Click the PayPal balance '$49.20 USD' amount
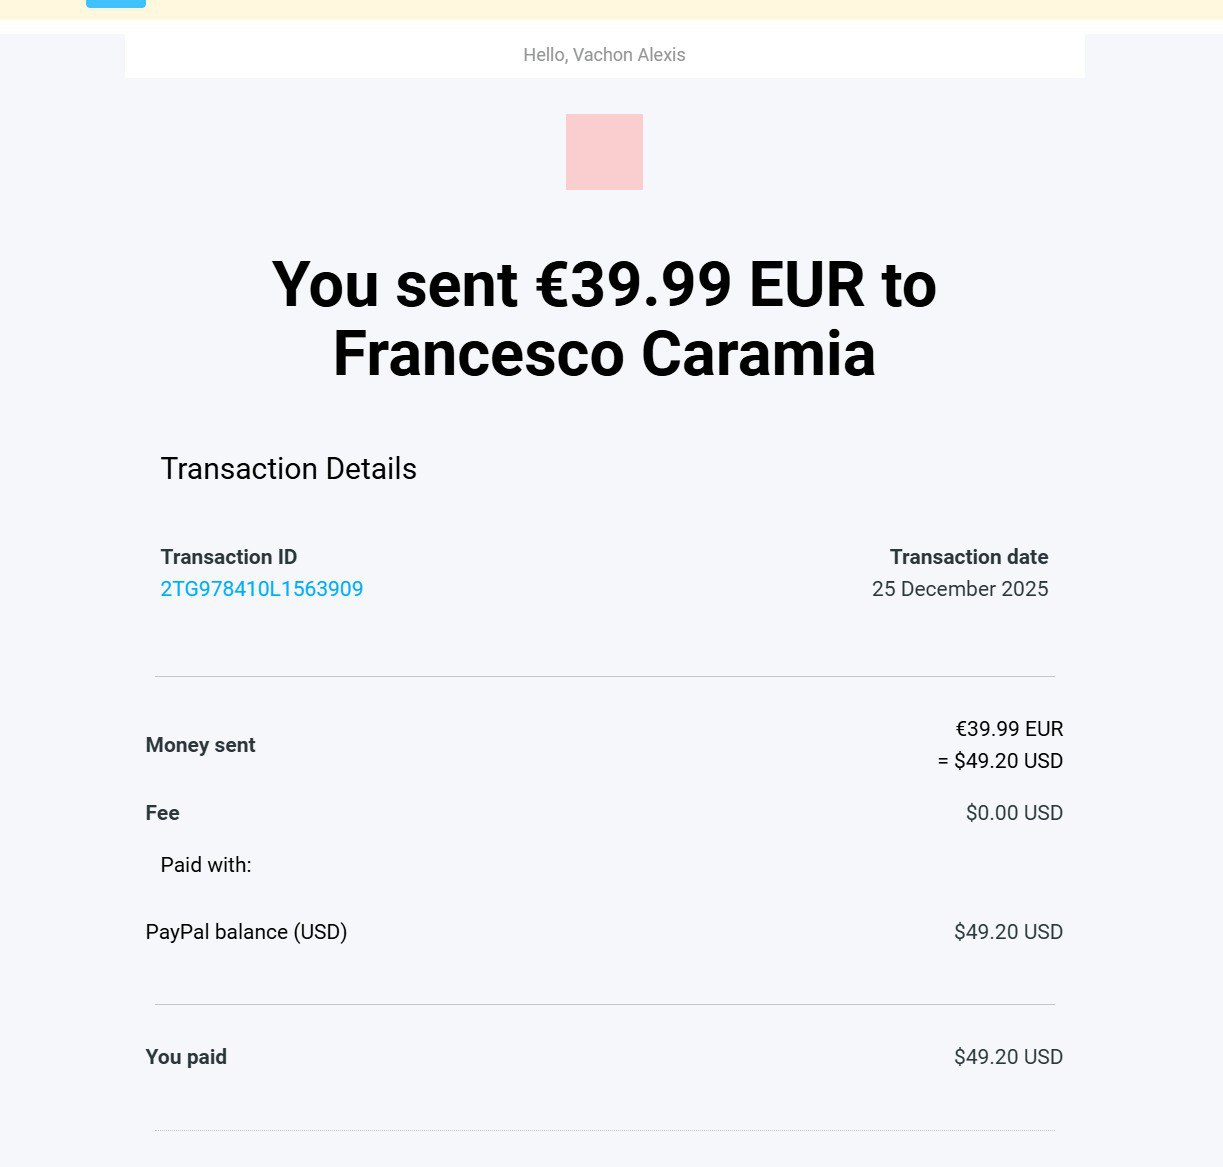 [1008, 932]
